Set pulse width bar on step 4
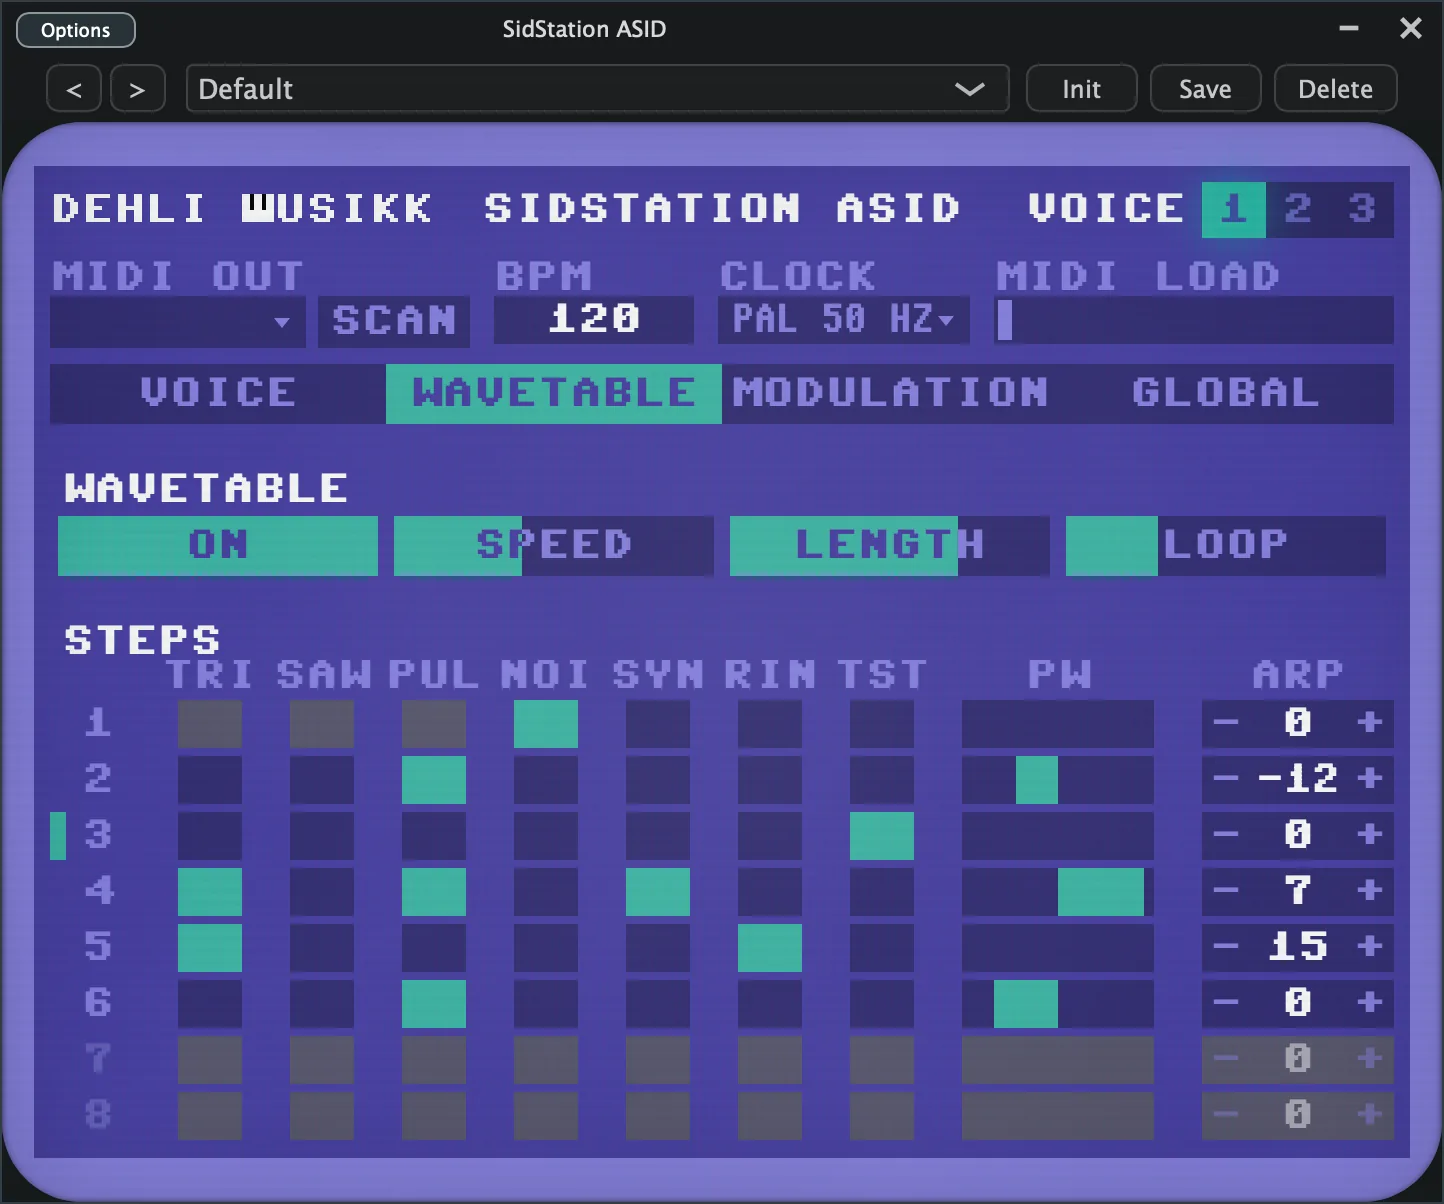The height and width of the screenshot is (1204, 1444). [x=1058, y=892]
